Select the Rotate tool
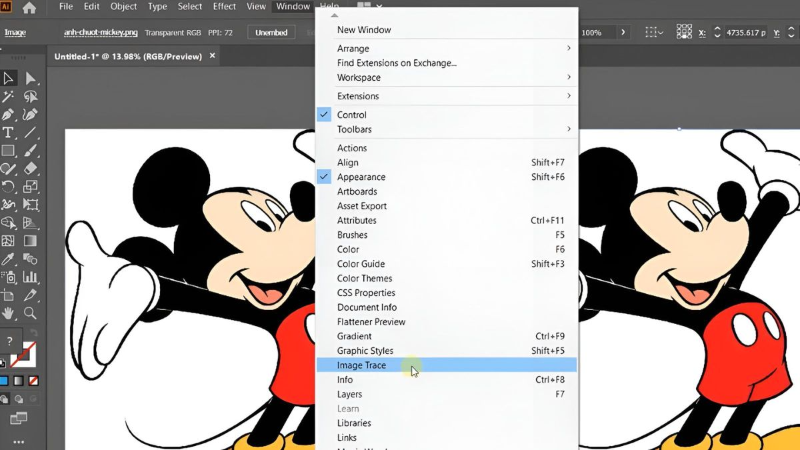This screenshot has width=800, height=450. click(8, 187)
